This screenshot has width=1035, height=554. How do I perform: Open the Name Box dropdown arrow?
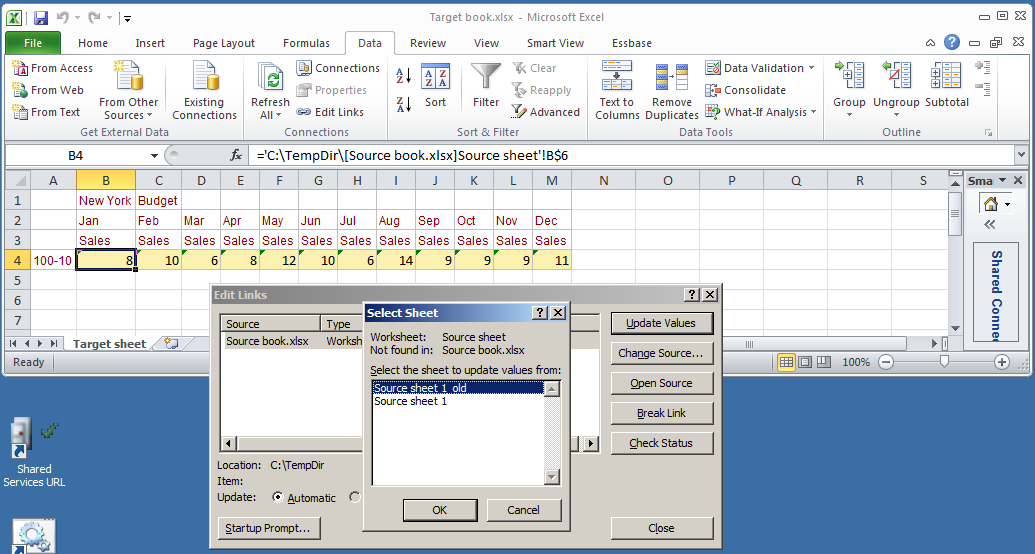click(x=154, y=156)
